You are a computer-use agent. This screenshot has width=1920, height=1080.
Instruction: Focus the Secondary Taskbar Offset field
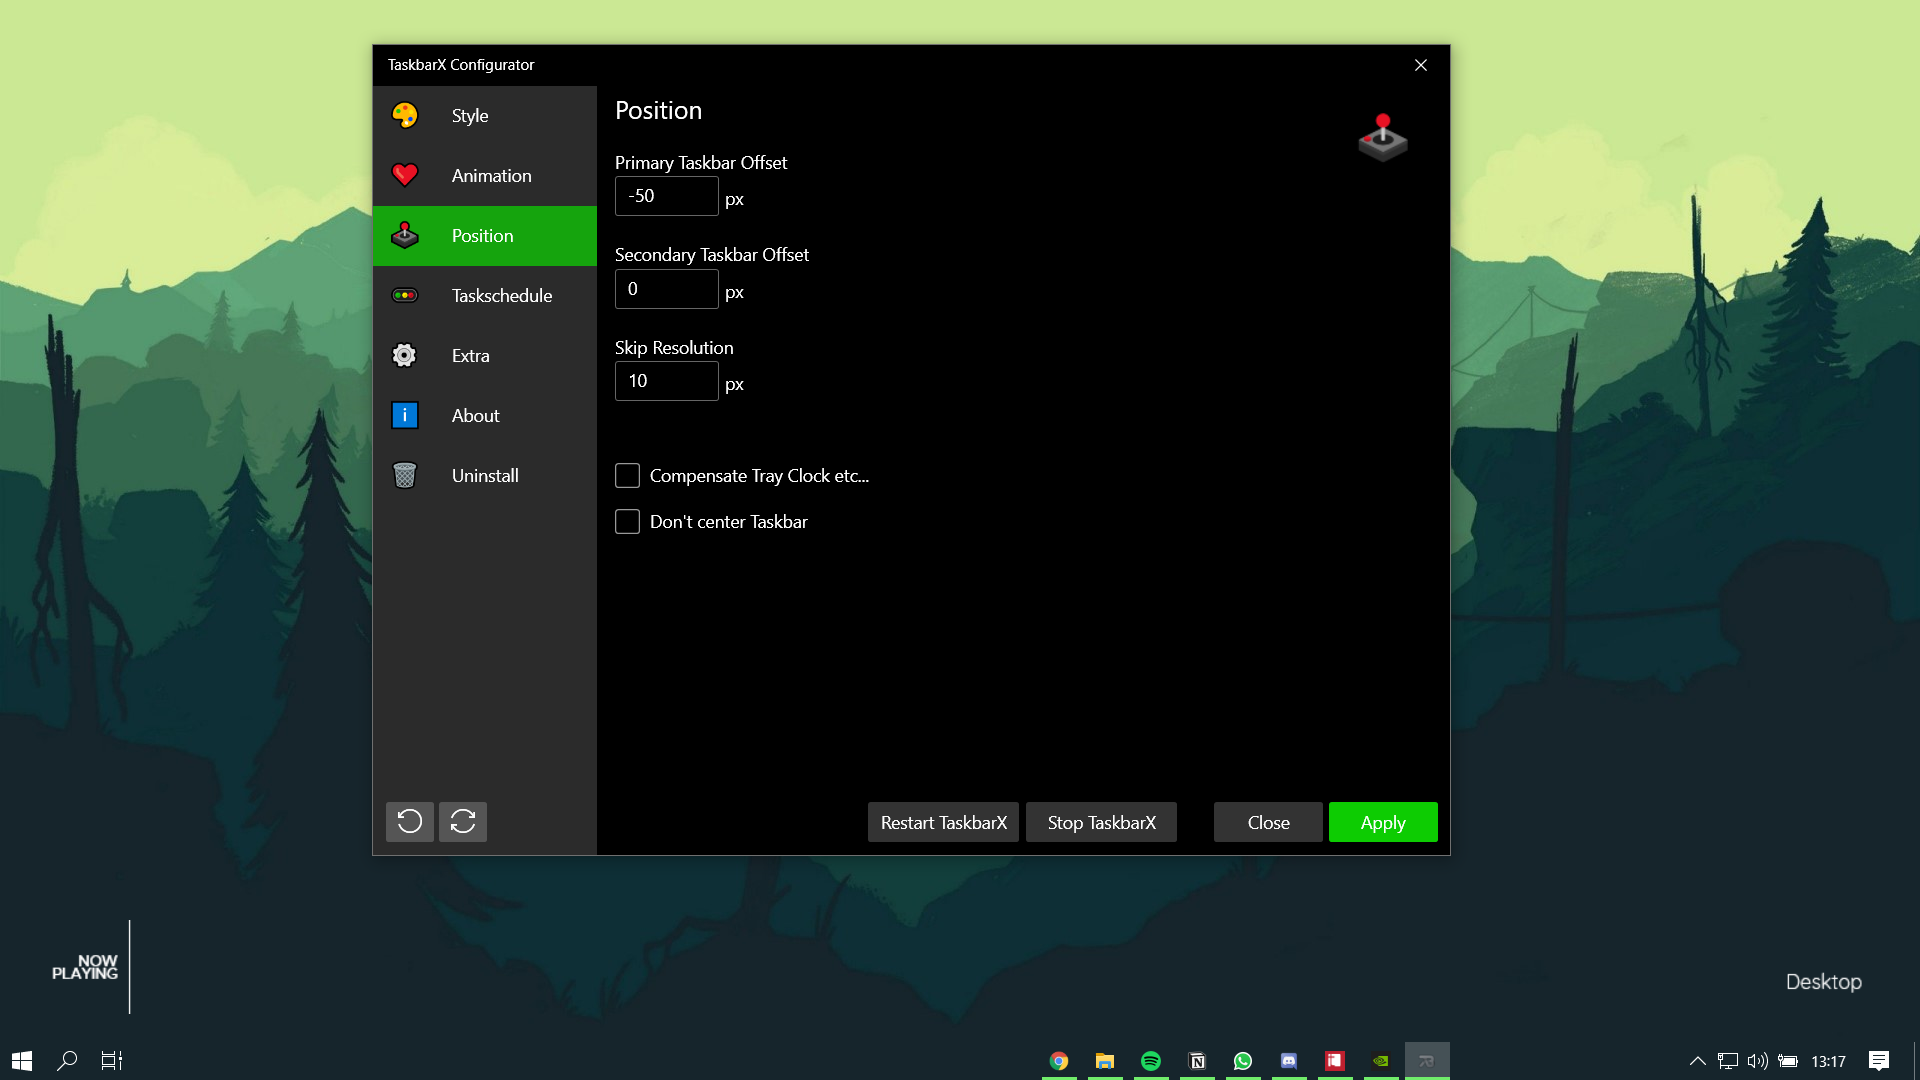click(x=667, y=289)
